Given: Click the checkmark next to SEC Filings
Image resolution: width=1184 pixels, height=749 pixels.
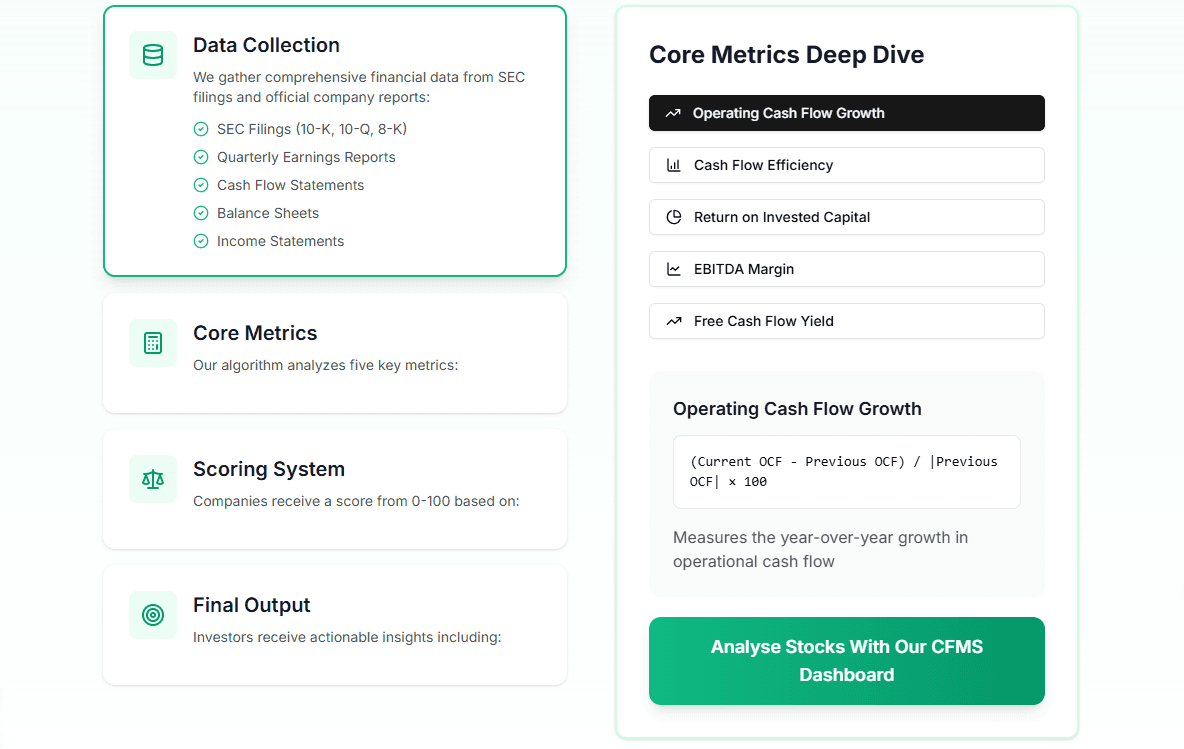Looking at the screenshot, I should [201, 129].
